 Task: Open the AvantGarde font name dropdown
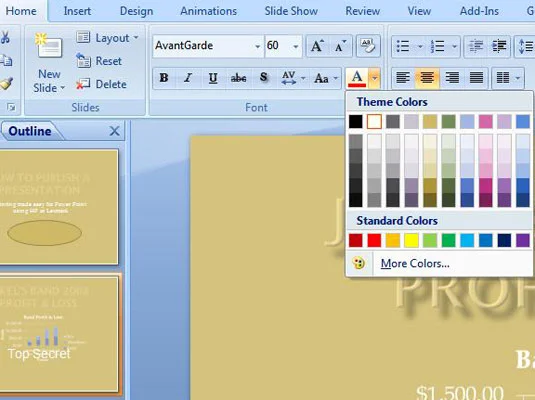point(258,46)
